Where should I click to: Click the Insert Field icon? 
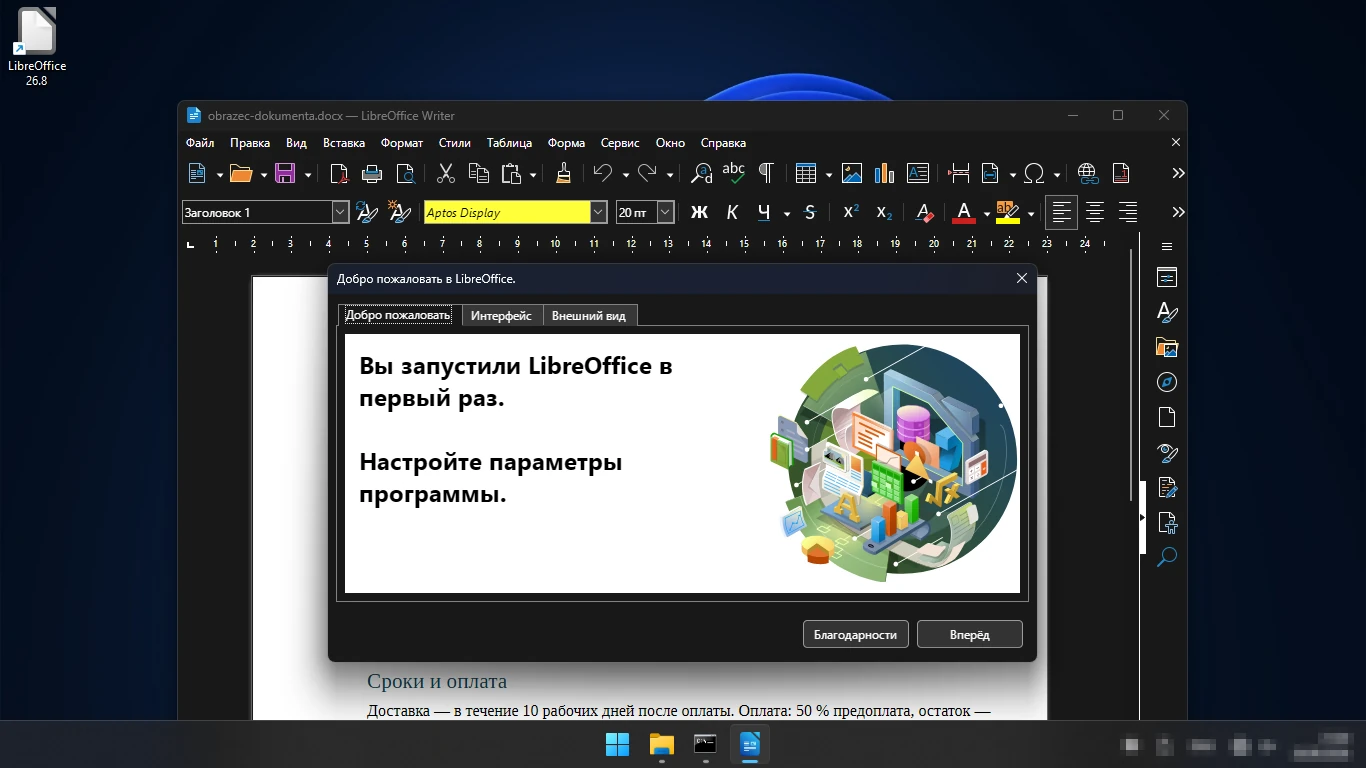(x=990, y=173)
